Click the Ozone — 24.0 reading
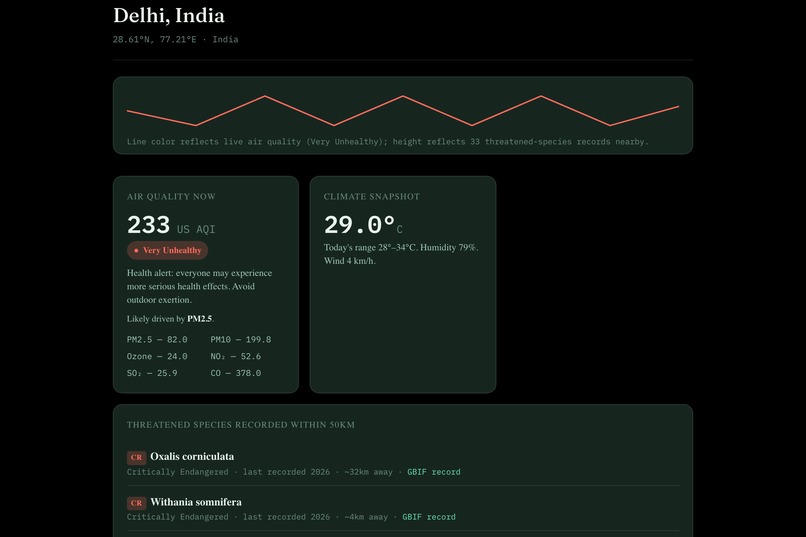The height and width of the screenshot is (537, 806). tap(157, 356)
